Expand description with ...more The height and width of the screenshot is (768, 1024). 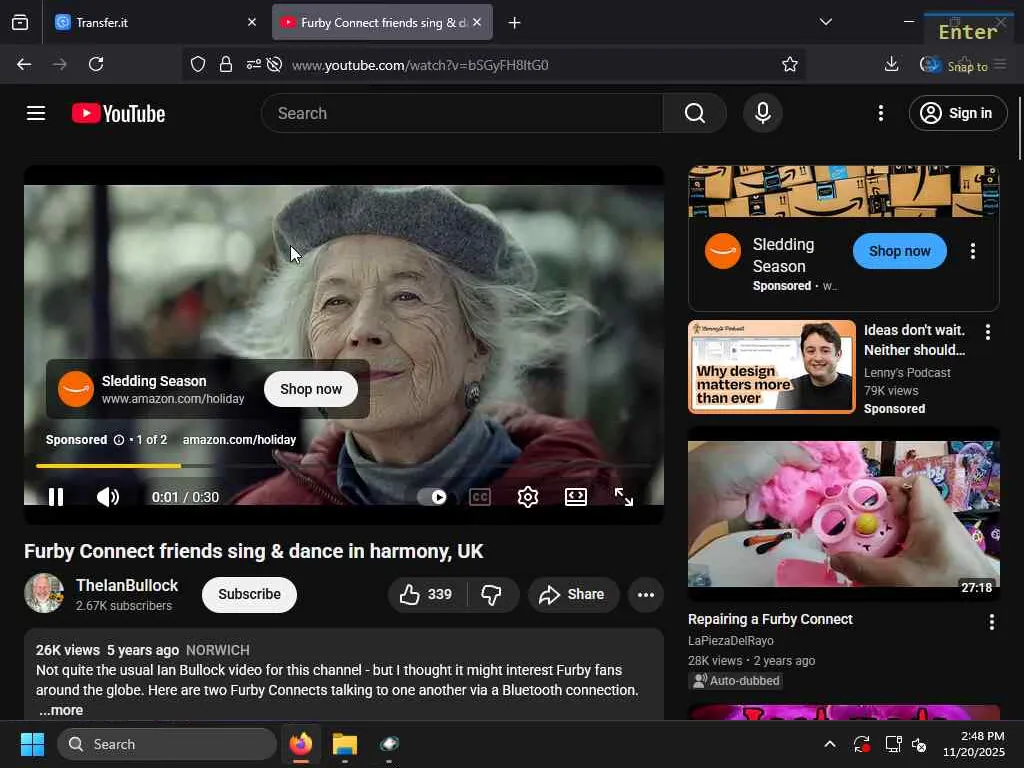click(x=61, y=710)
